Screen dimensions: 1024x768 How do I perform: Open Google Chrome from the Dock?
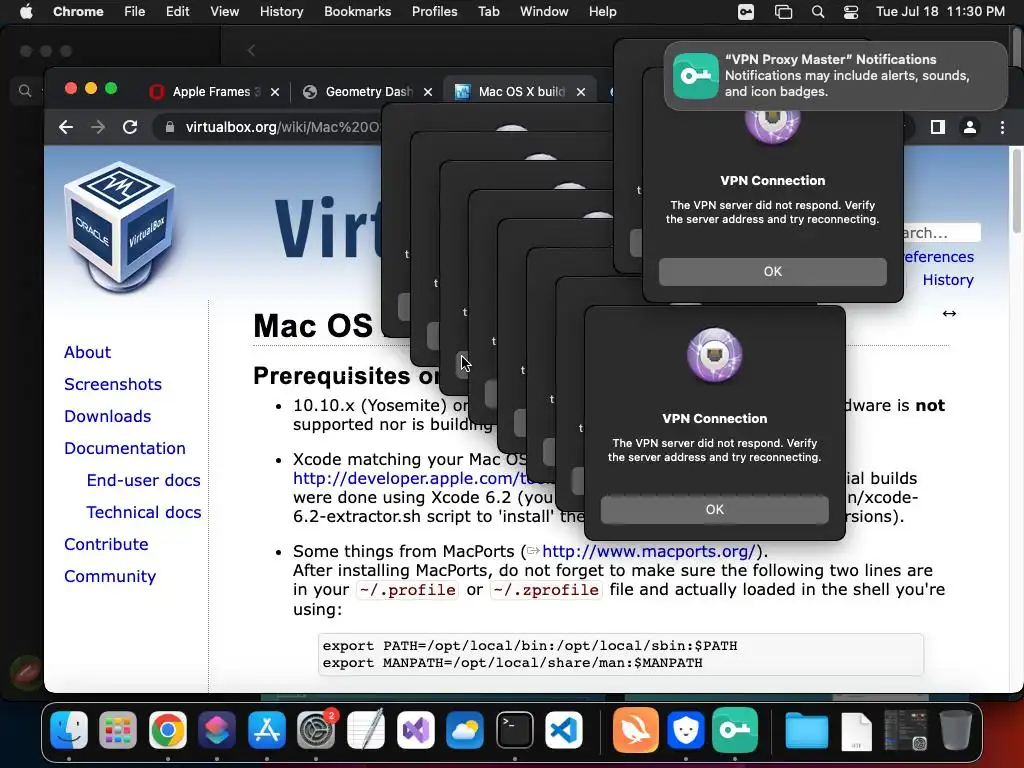[x=168, y=729]
